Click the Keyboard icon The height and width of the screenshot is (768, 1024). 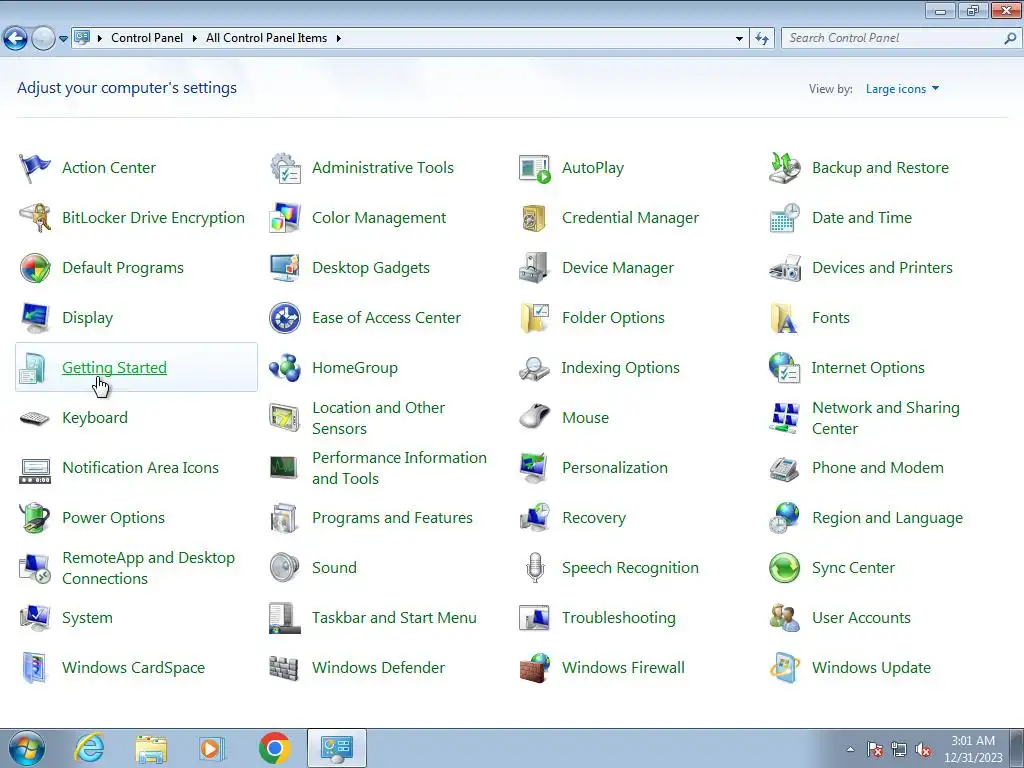tap(35, 418)
